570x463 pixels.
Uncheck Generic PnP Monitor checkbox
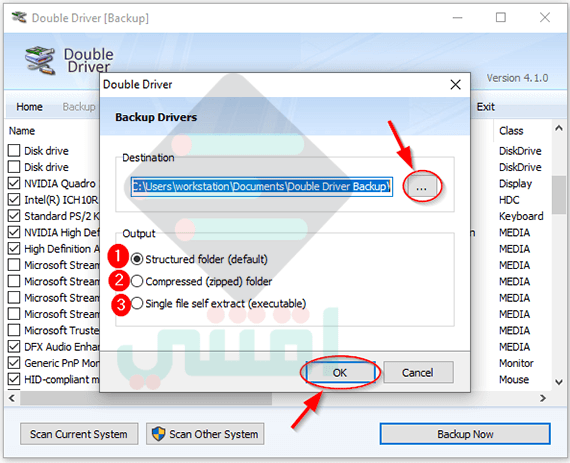pos(14,363)
